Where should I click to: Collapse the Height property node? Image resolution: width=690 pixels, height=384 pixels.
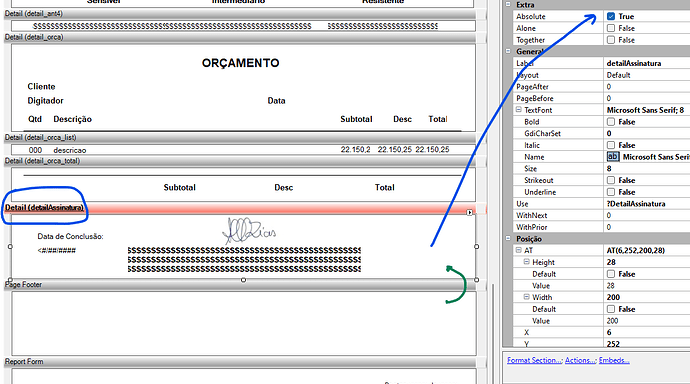526,262
